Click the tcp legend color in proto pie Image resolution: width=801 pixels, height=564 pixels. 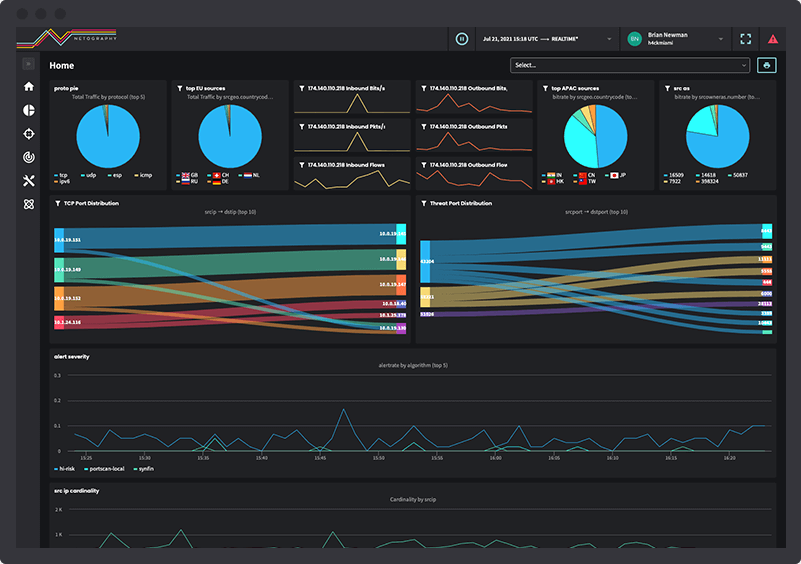coord(56,175)
